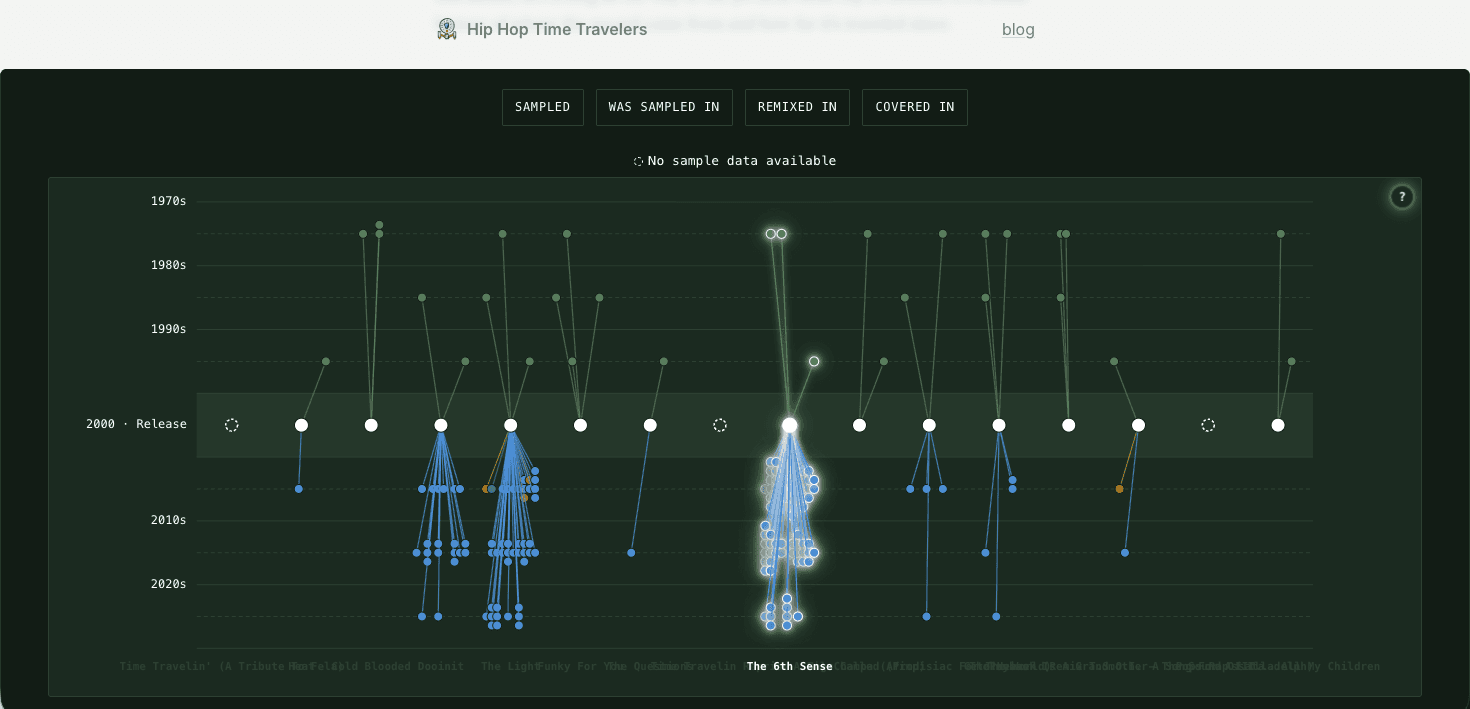Click the 2020s axis label

pos(168,584)
